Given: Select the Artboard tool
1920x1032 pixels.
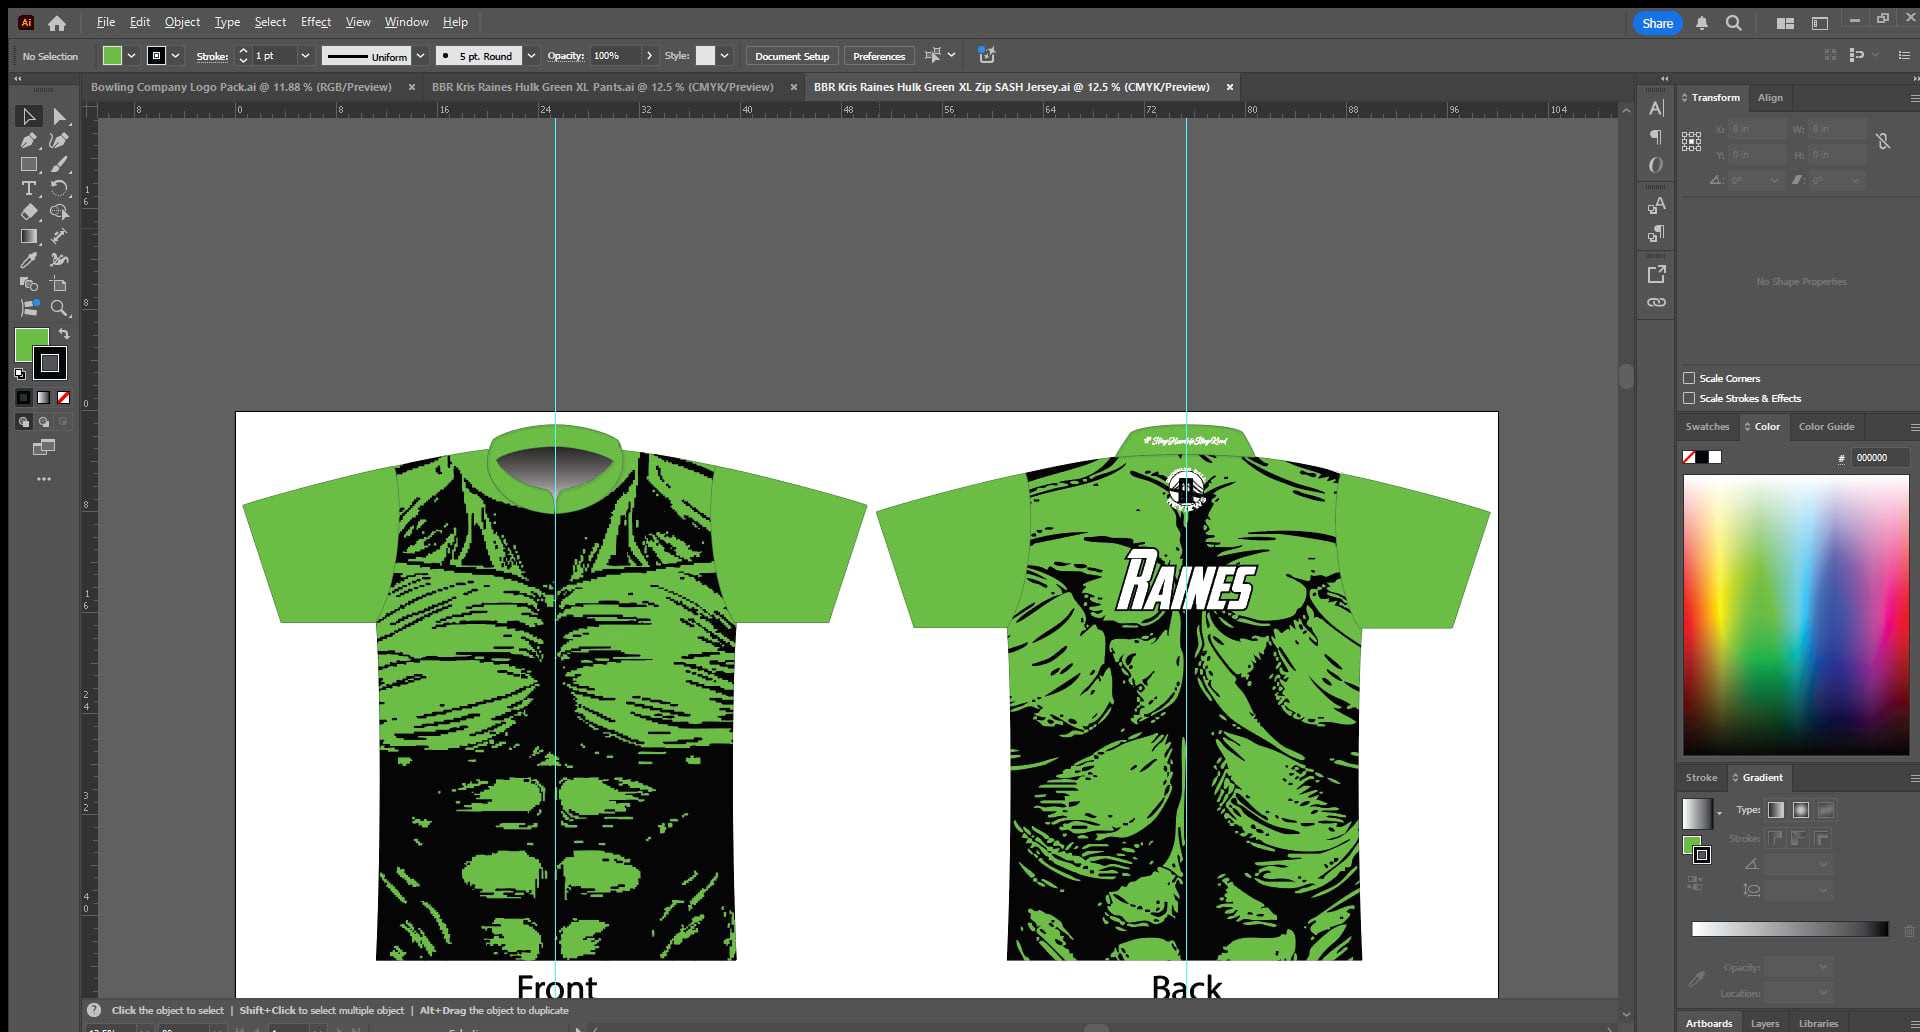Looking at the screenshot, I should pyautogui.click(x=59, y=285).
